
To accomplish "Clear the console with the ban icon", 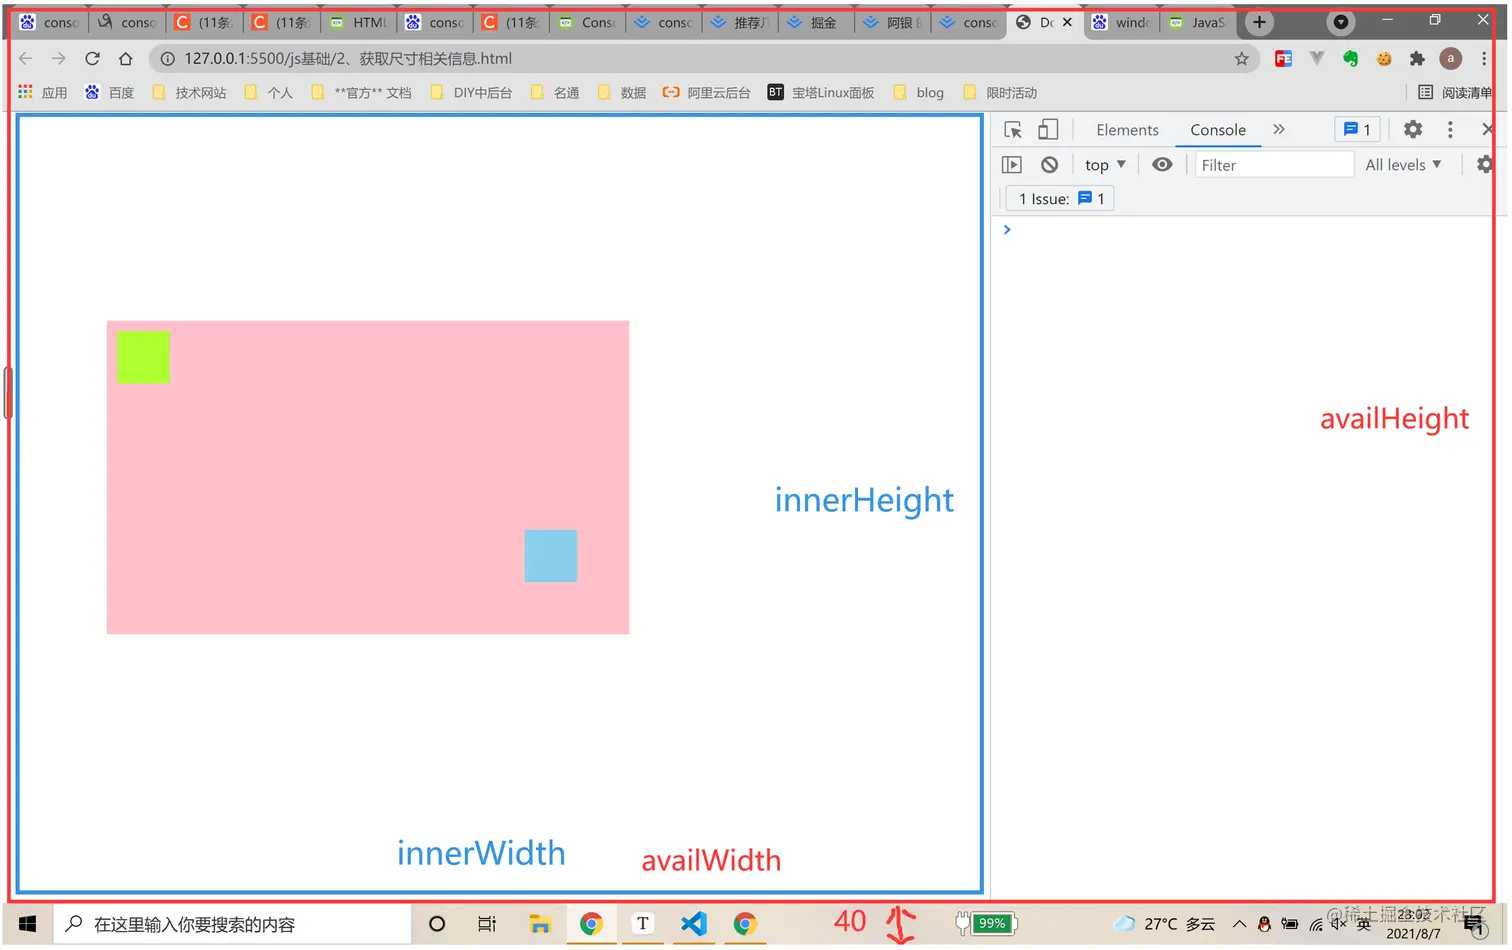I will pos(1048,165).
